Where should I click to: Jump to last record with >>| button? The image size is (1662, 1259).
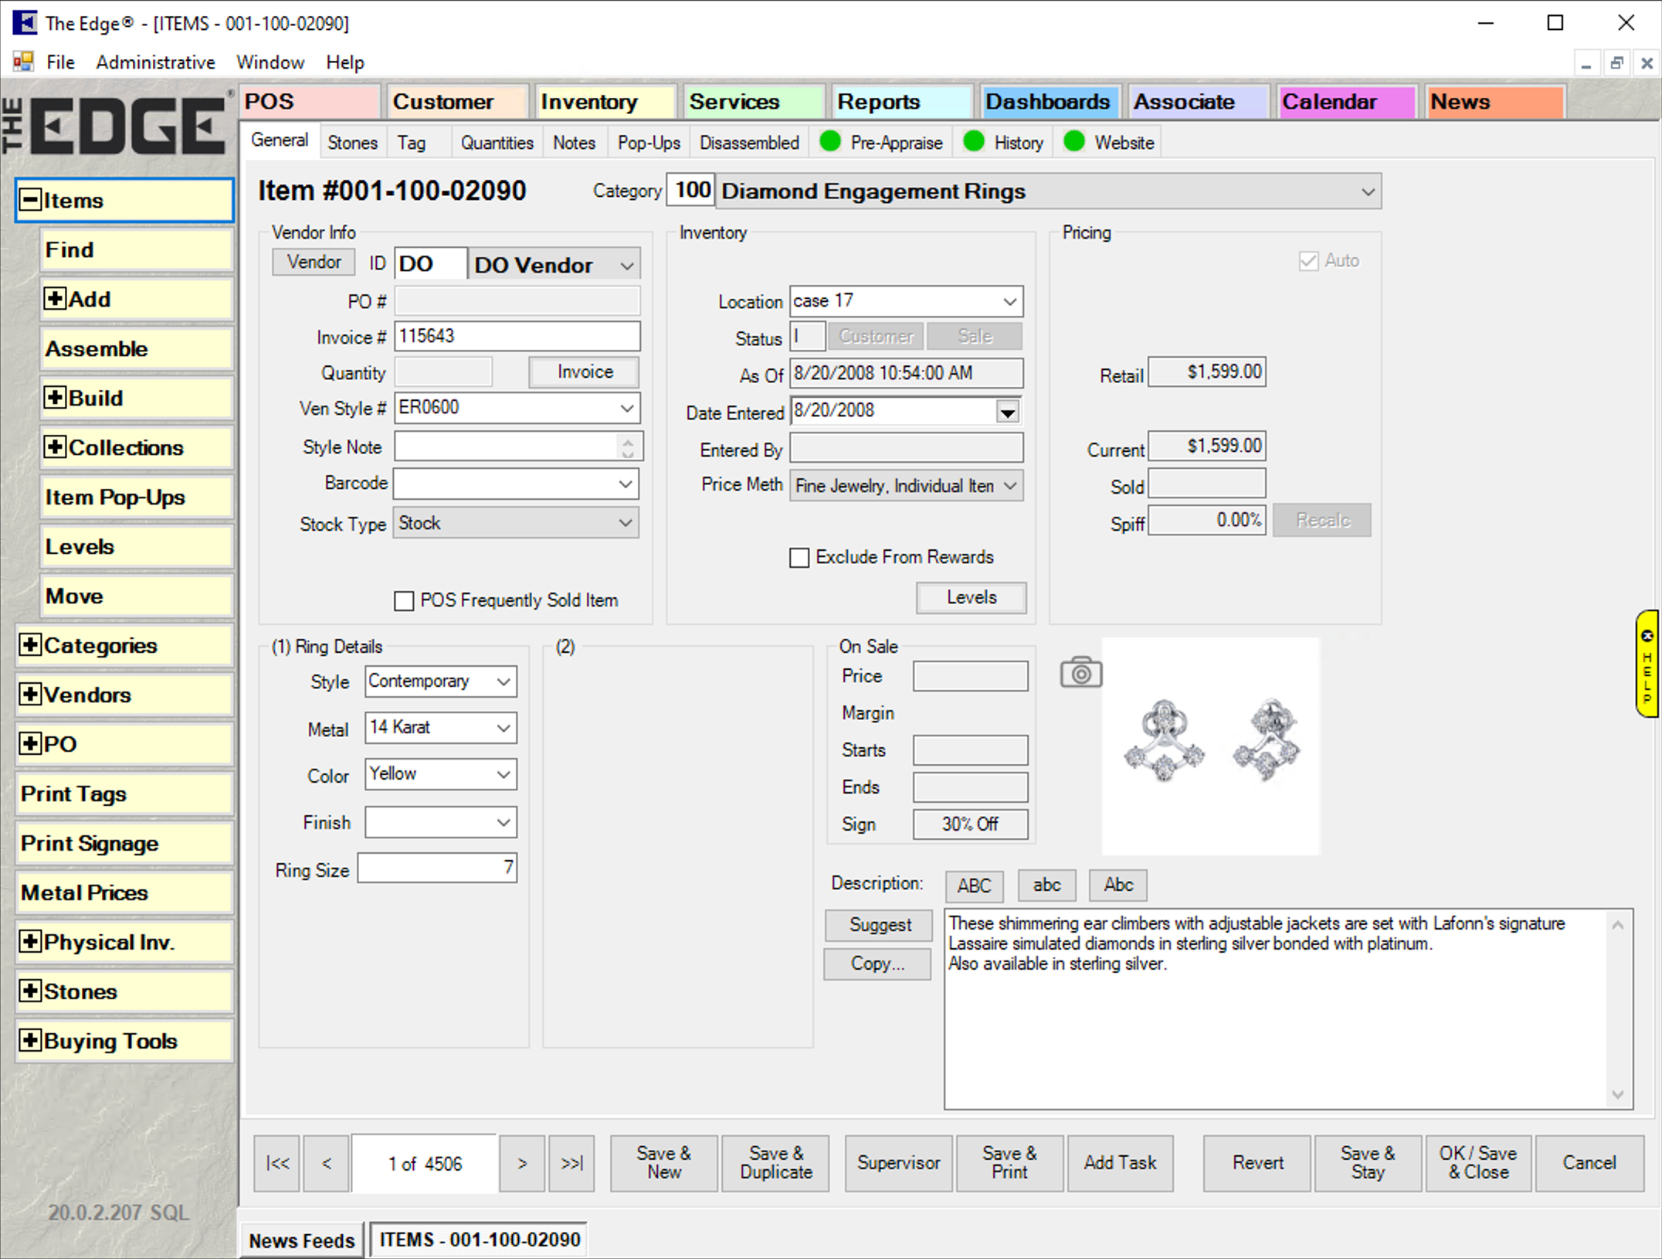click(572, 1163)
